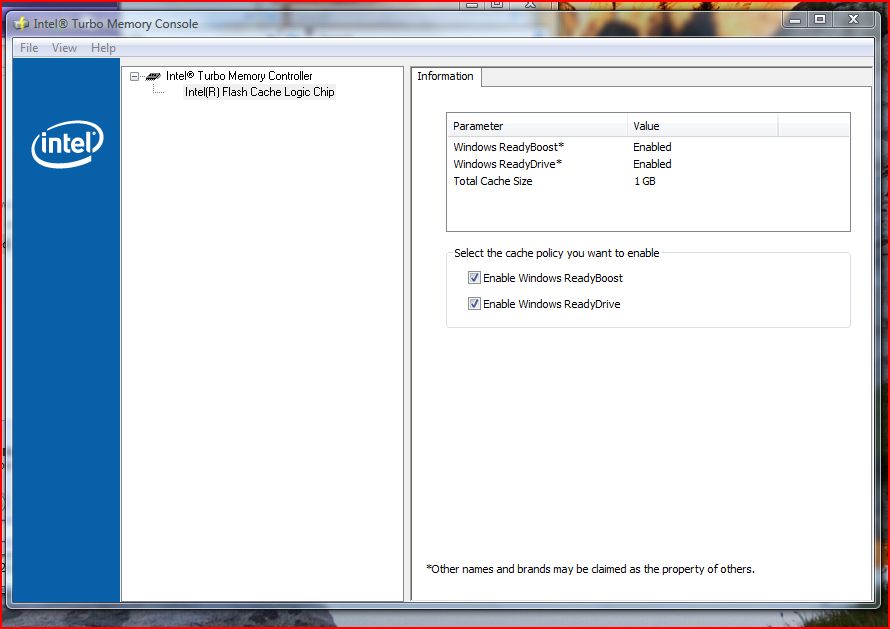Click the Enabled value for ReadyDrive
This screenshot has height=629, width=890.
click(x=652, y=164)
